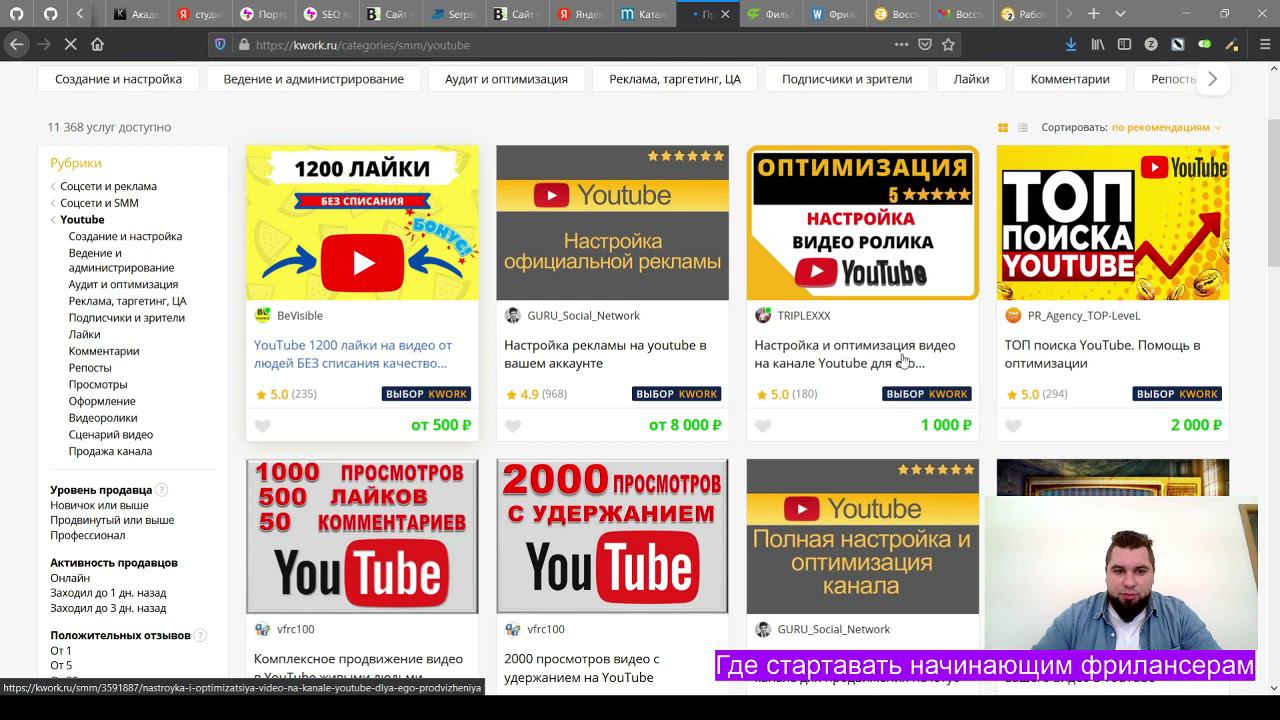Open YouTube 1200 лайки kwork title link

tap(353, 354)
